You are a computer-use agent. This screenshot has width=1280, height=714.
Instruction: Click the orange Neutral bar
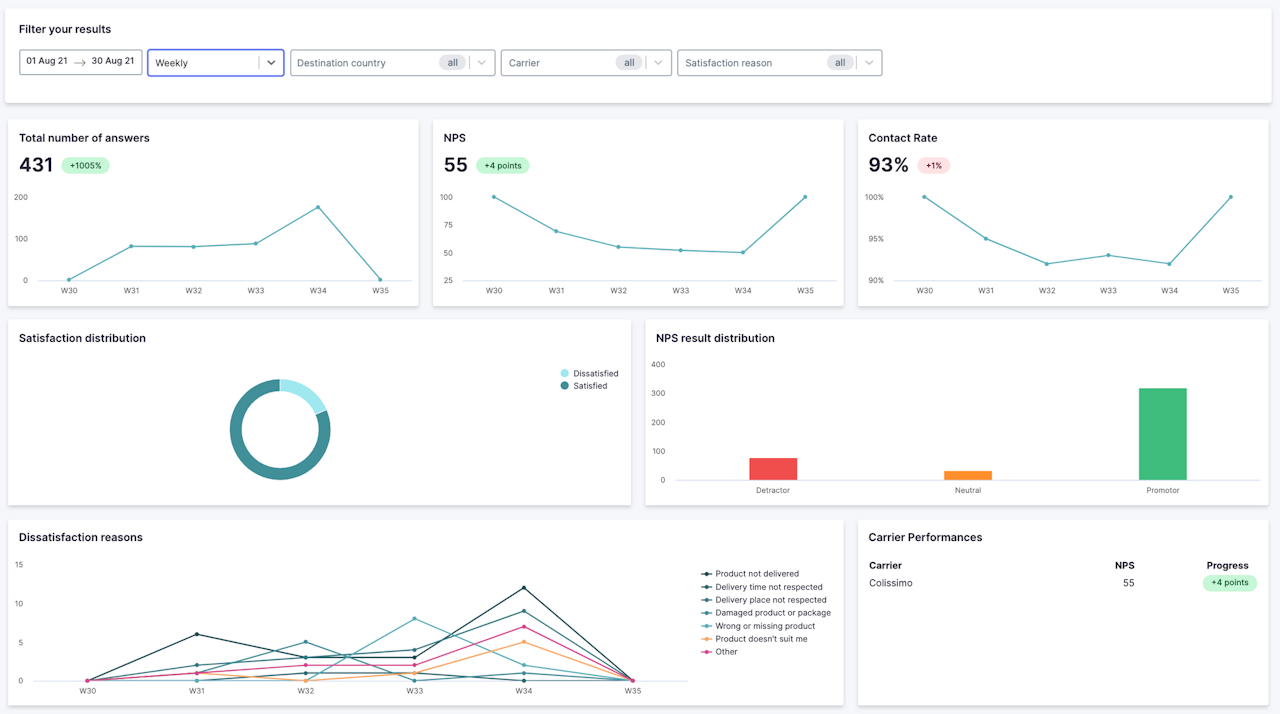click(x=968, y=476)
